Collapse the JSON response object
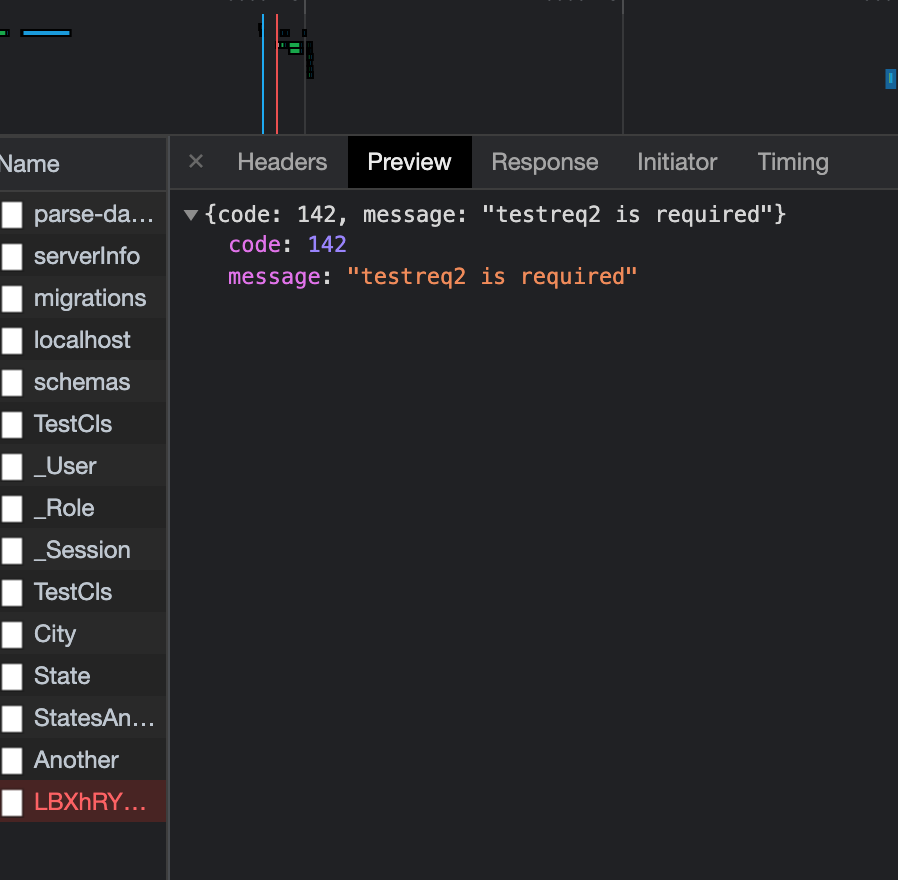This screenshot has width=898, height=880. click(x=191, y=215)
